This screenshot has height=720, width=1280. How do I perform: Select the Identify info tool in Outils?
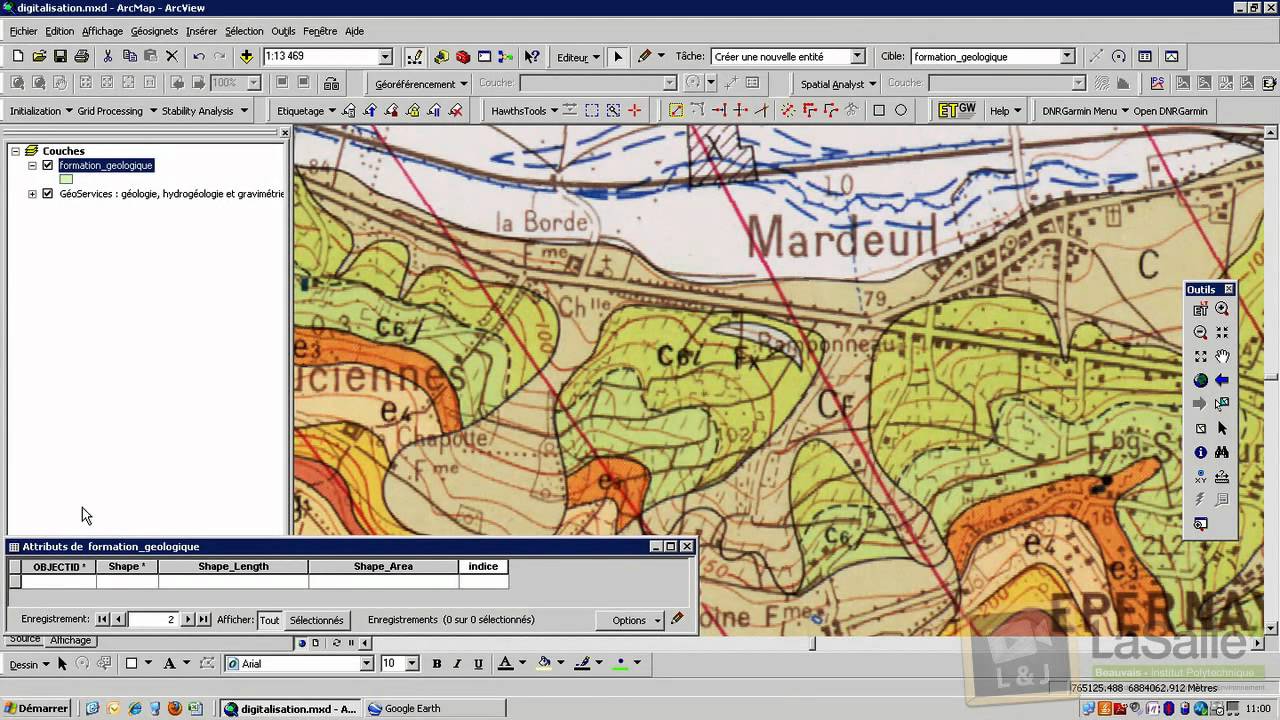pyautogui.click(x=1200, y=452)
